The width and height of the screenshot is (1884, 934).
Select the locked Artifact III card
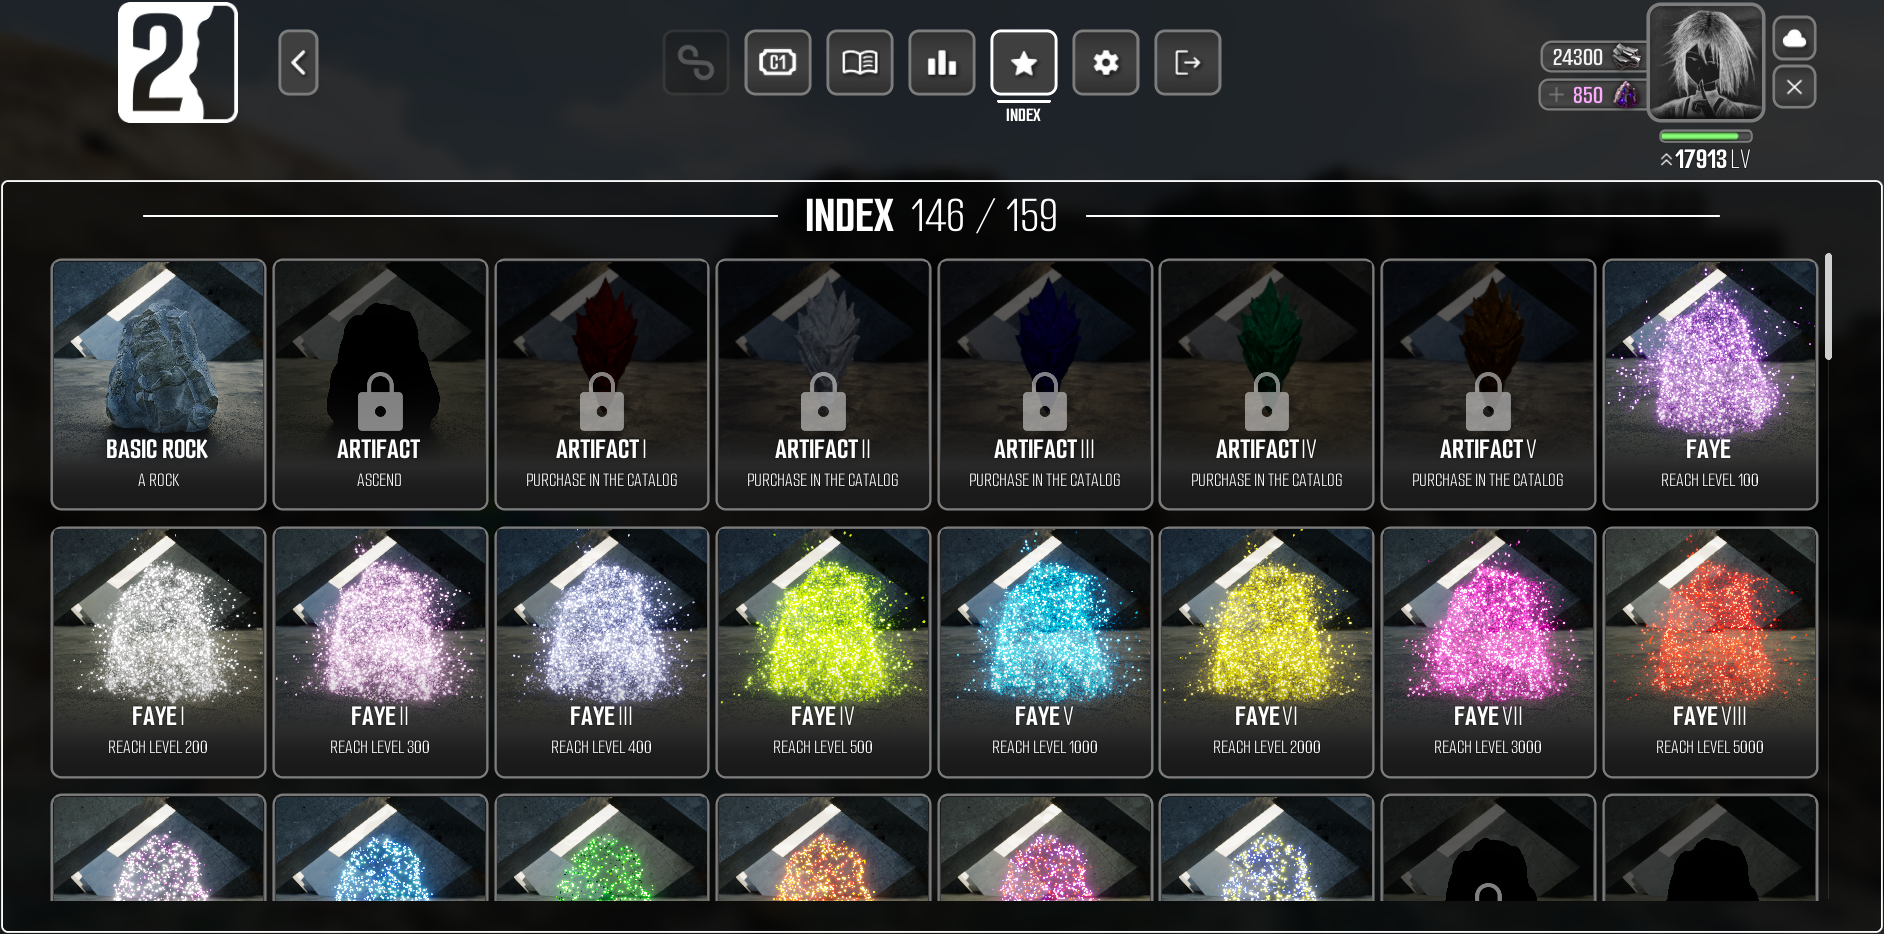coord(1045,385)
